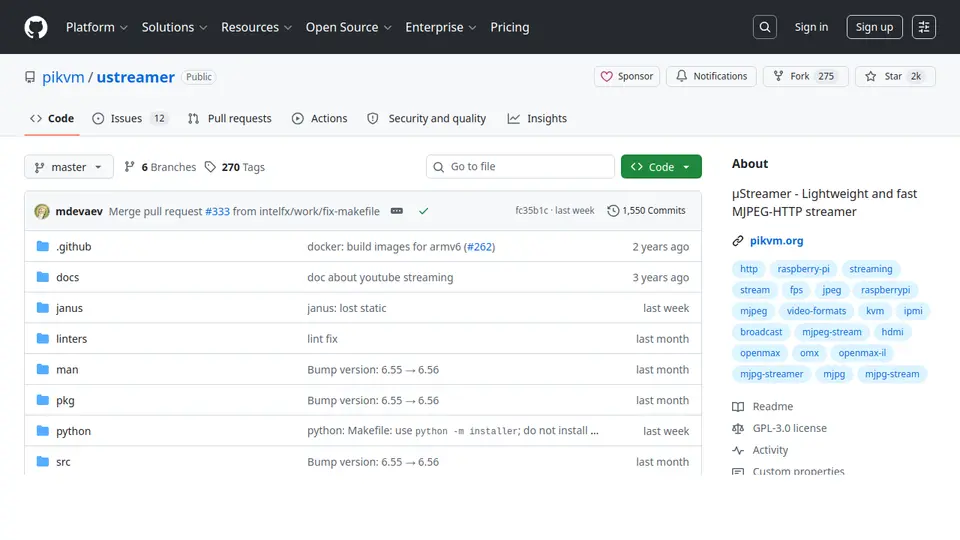Open the master branch dropdown

(x=69, y=167)
